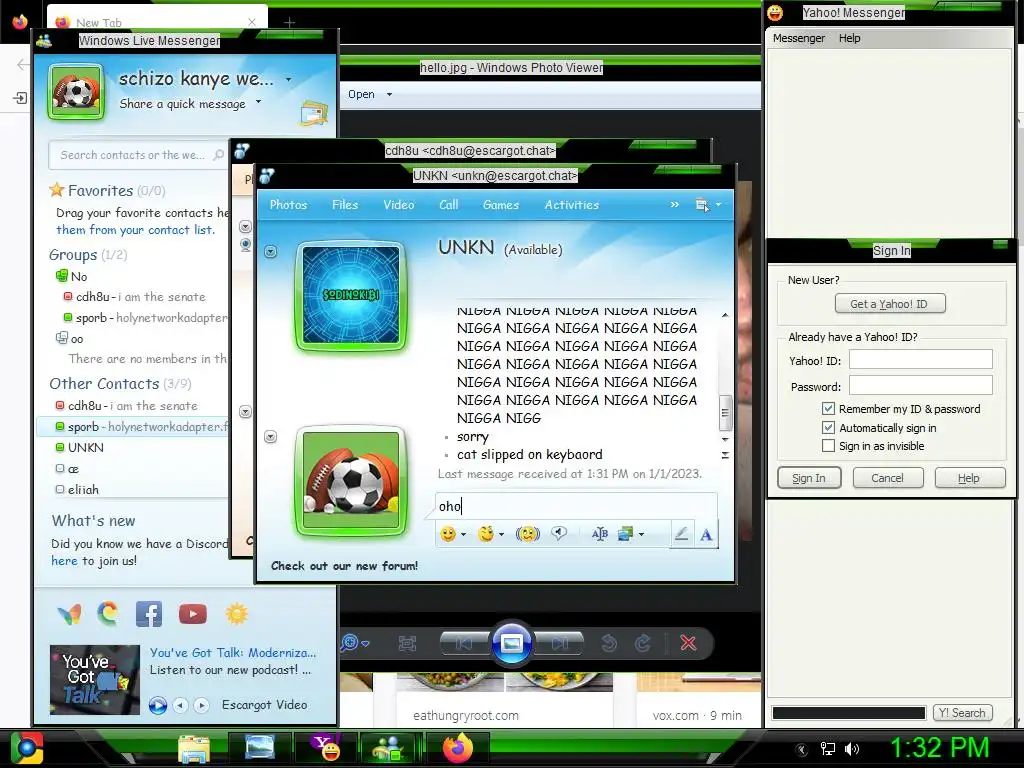1024x768 pixels.
Task: Open the MSN butterfly icon in Messenger
Action: click(69, 614)
